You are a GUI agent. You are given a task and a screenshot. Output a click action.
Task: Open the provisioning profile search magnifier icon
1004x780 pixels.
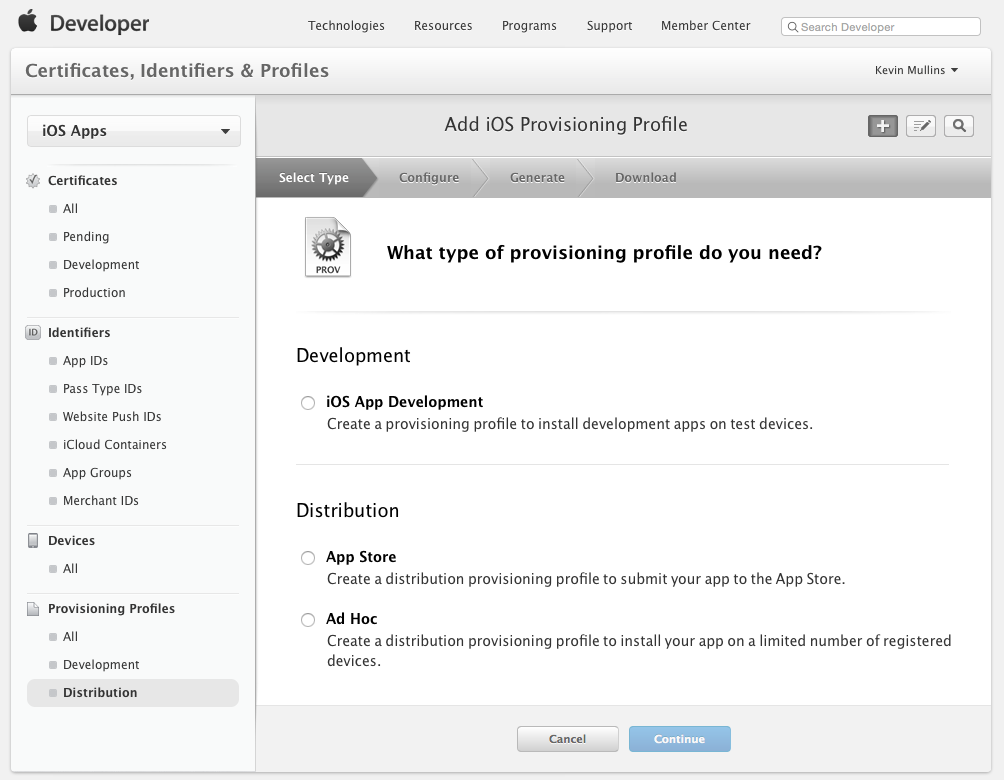point(958,126)
